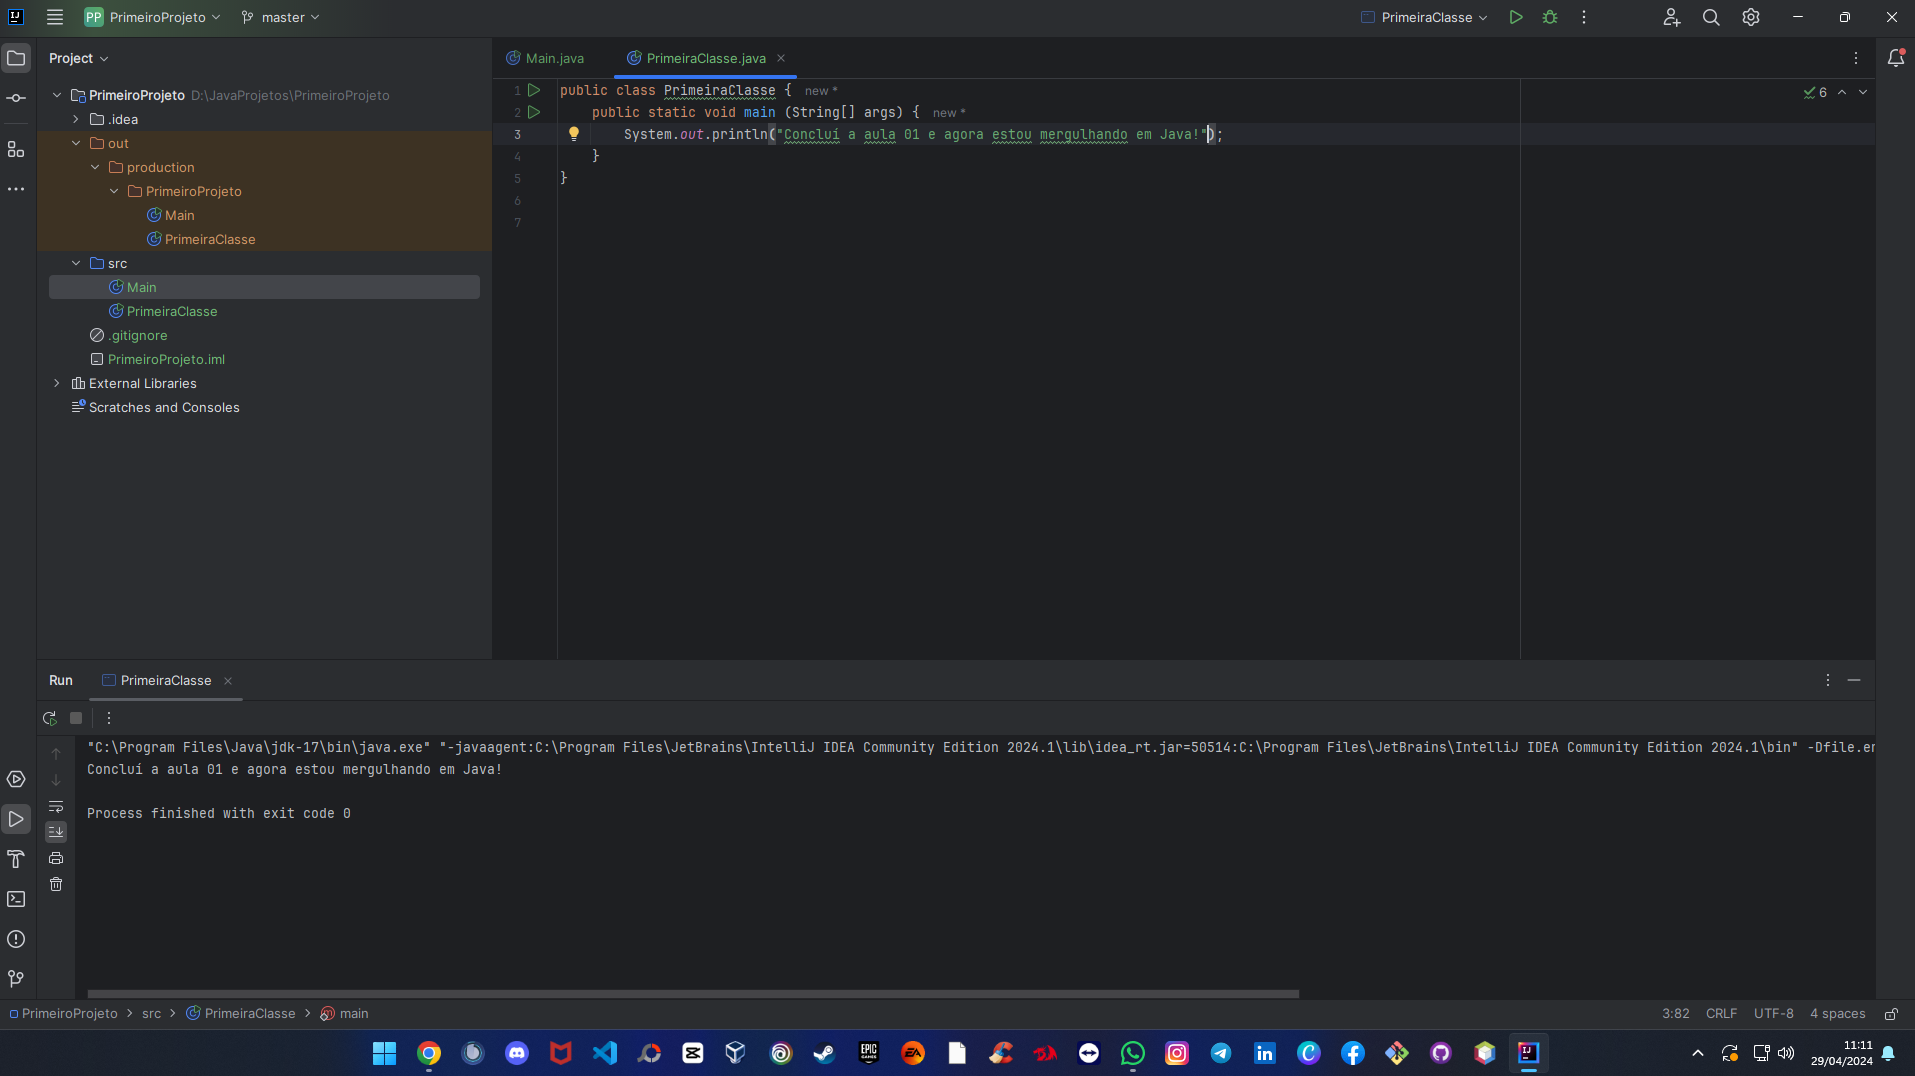Image resolution: width=1915 pixels, height=1076 pixels.
Task: Open master branch dropdown
Action: pos(281,17)
